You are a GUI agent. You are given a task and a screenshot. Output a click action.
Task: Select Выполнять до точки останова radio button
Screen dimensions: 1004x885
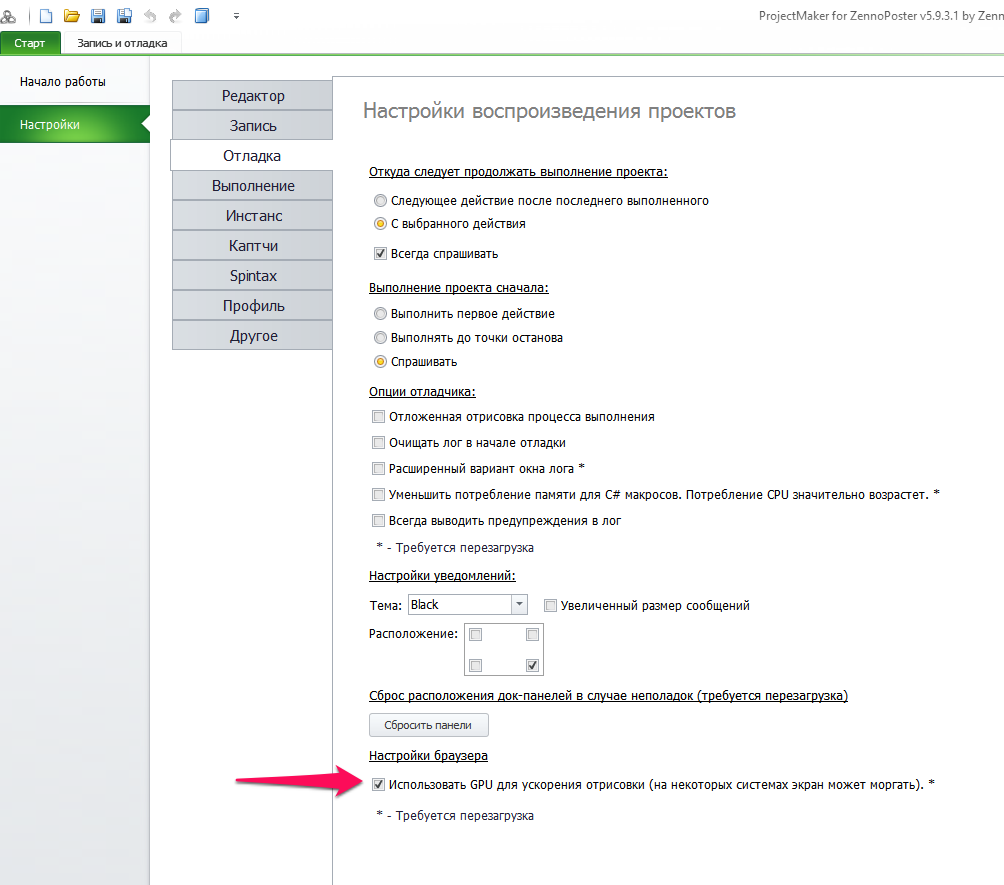pyautogui.click(x=380, y=337)
